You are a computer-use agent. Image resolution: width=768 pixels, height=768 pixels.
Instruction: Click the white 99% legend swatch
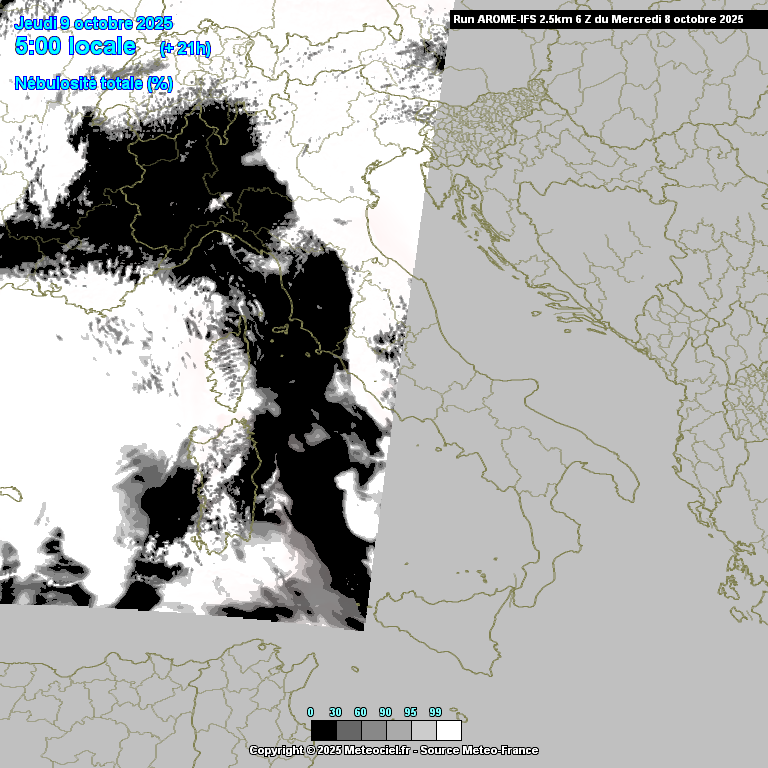coord(448,730)
